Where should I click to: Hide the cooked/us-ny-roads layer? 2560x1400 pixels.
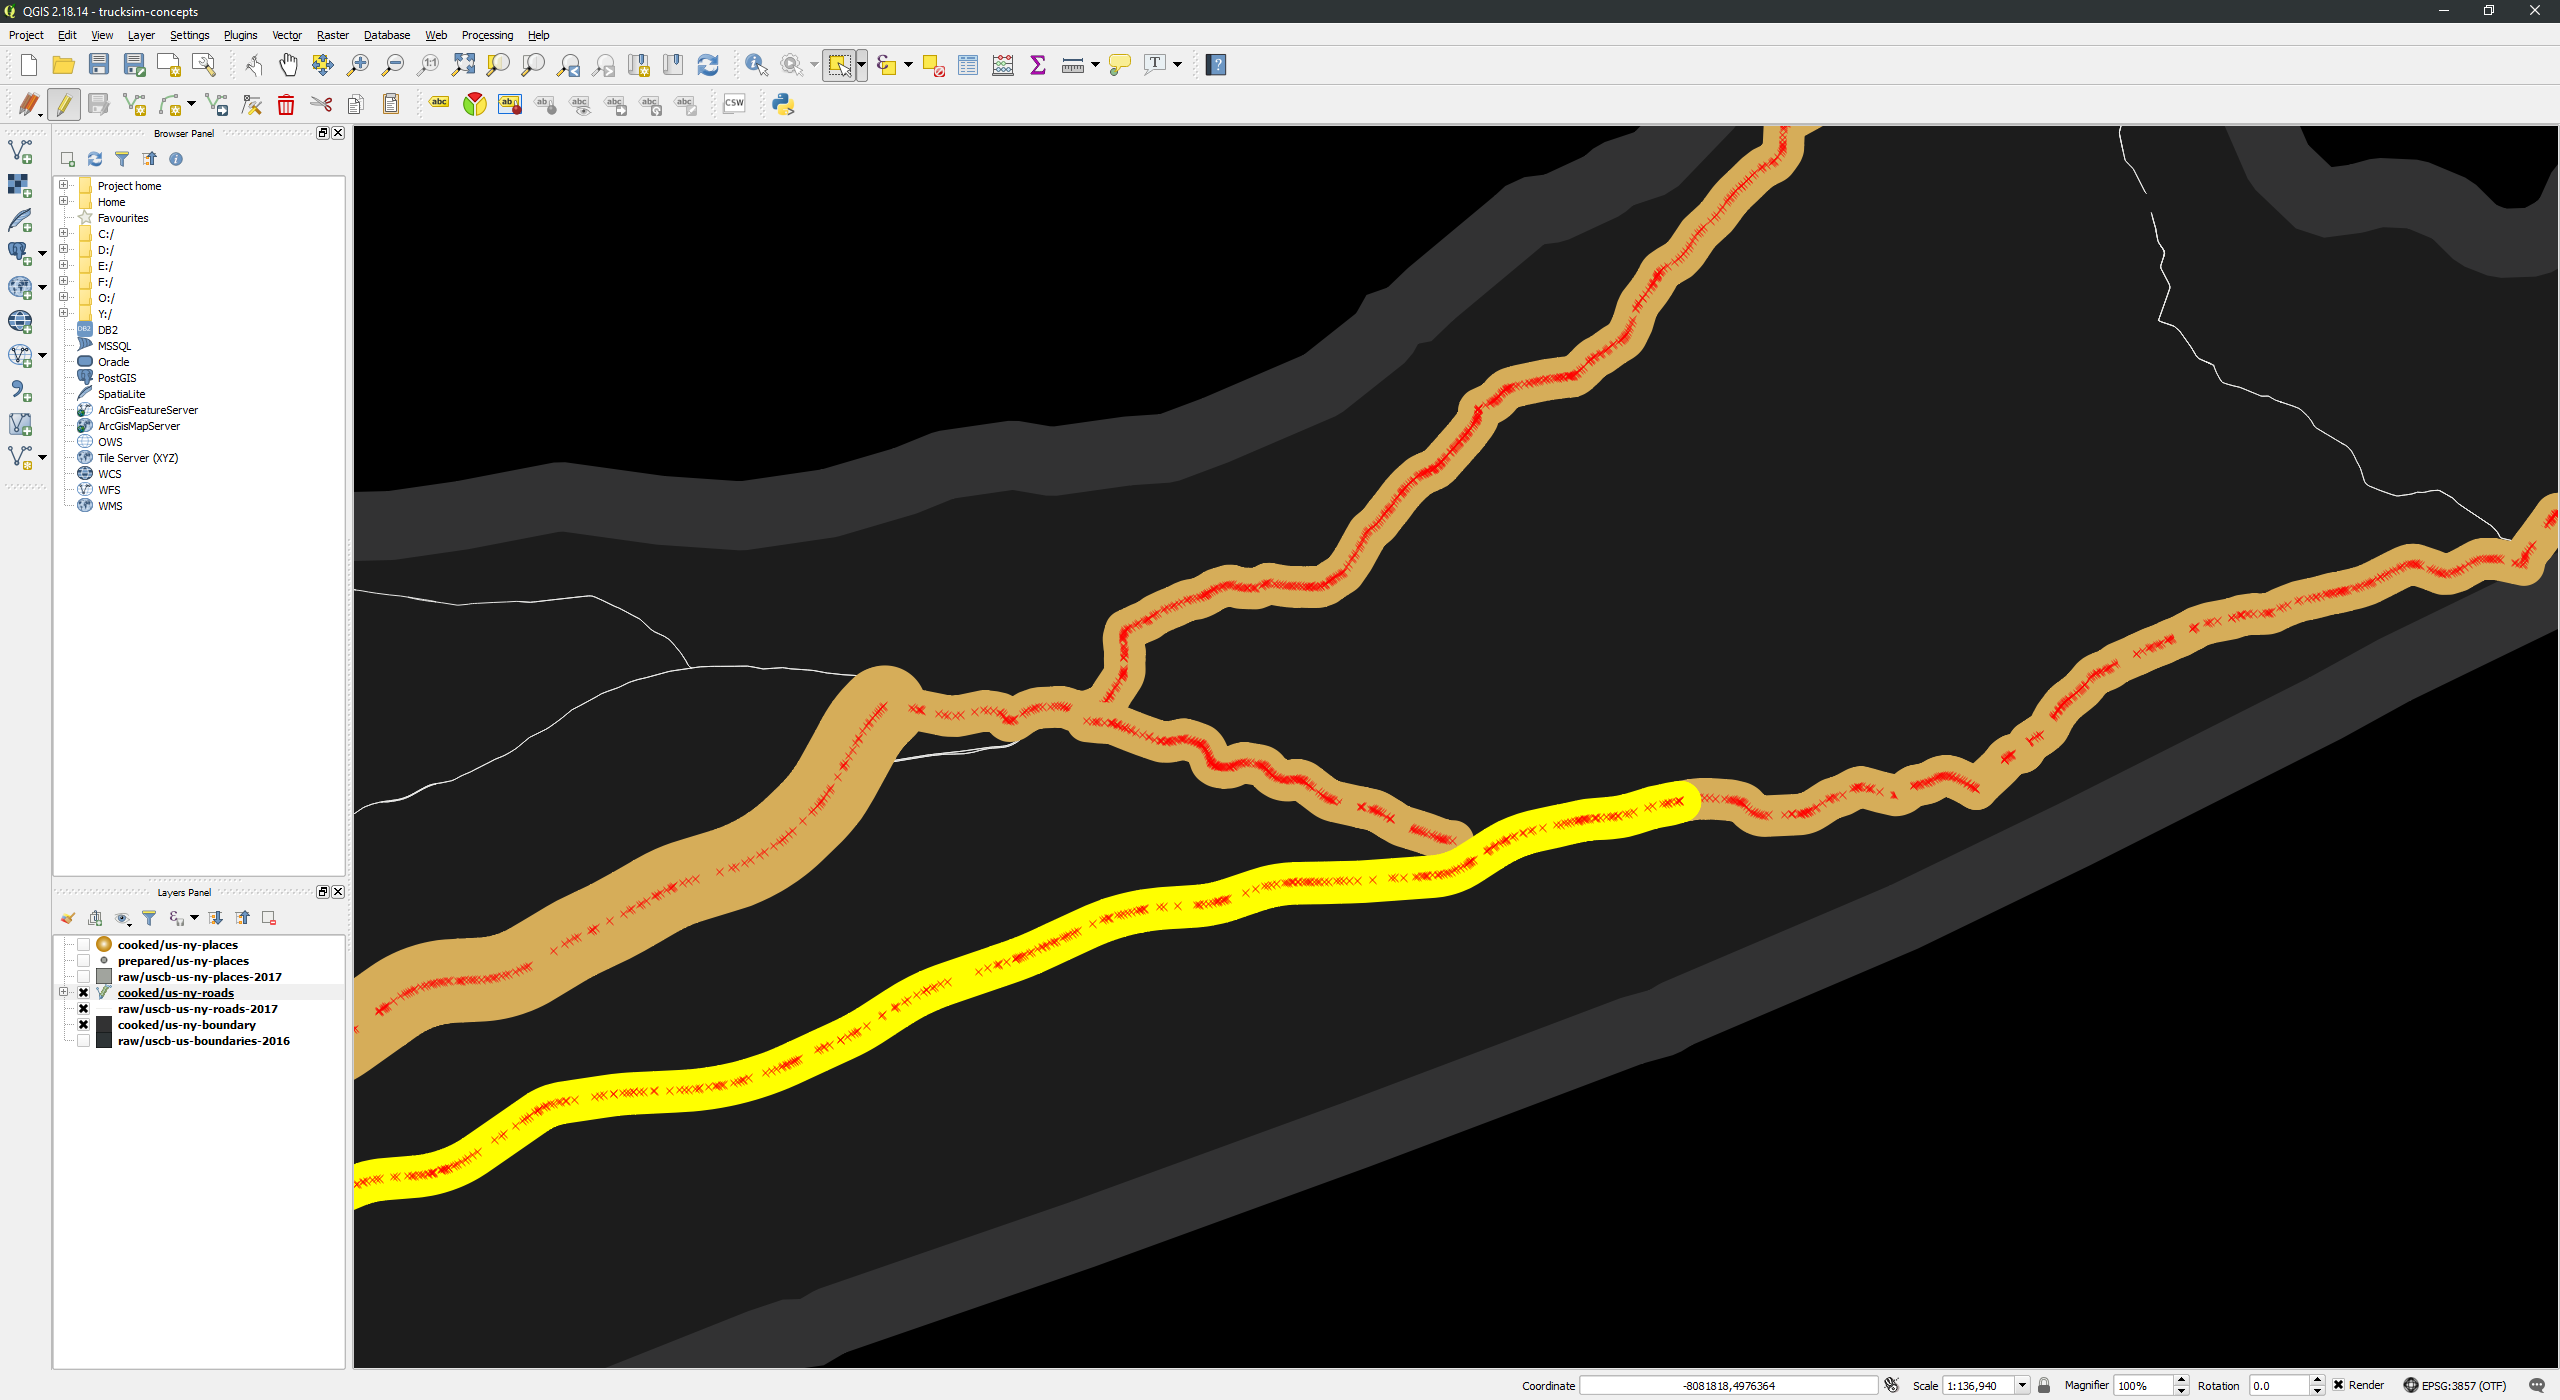(x=84, y=993)
